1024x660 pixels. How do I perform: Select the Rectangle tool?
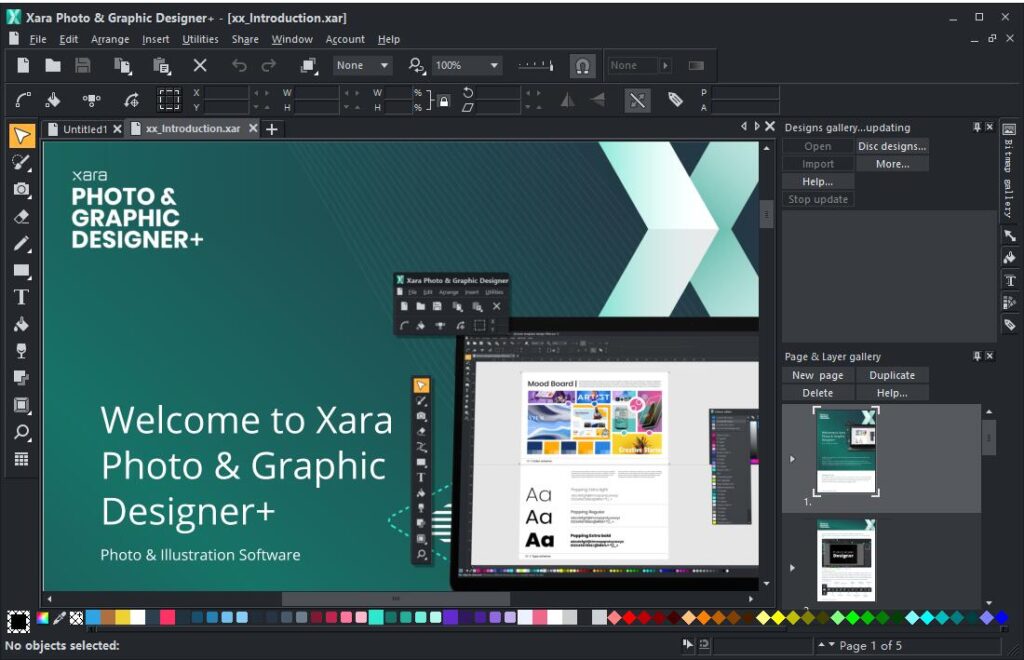coord(20,270)
